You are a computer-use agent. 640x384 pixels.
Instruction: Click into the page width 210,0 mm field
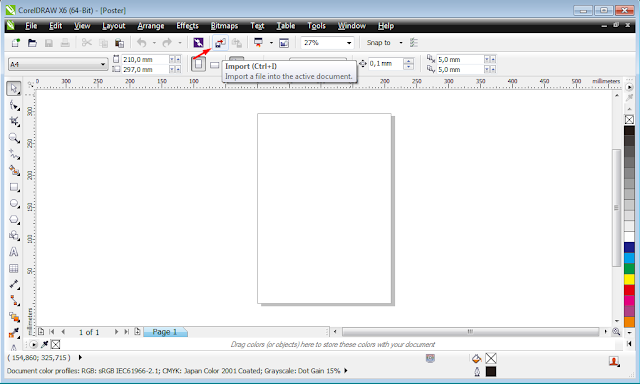coord(145,60)
